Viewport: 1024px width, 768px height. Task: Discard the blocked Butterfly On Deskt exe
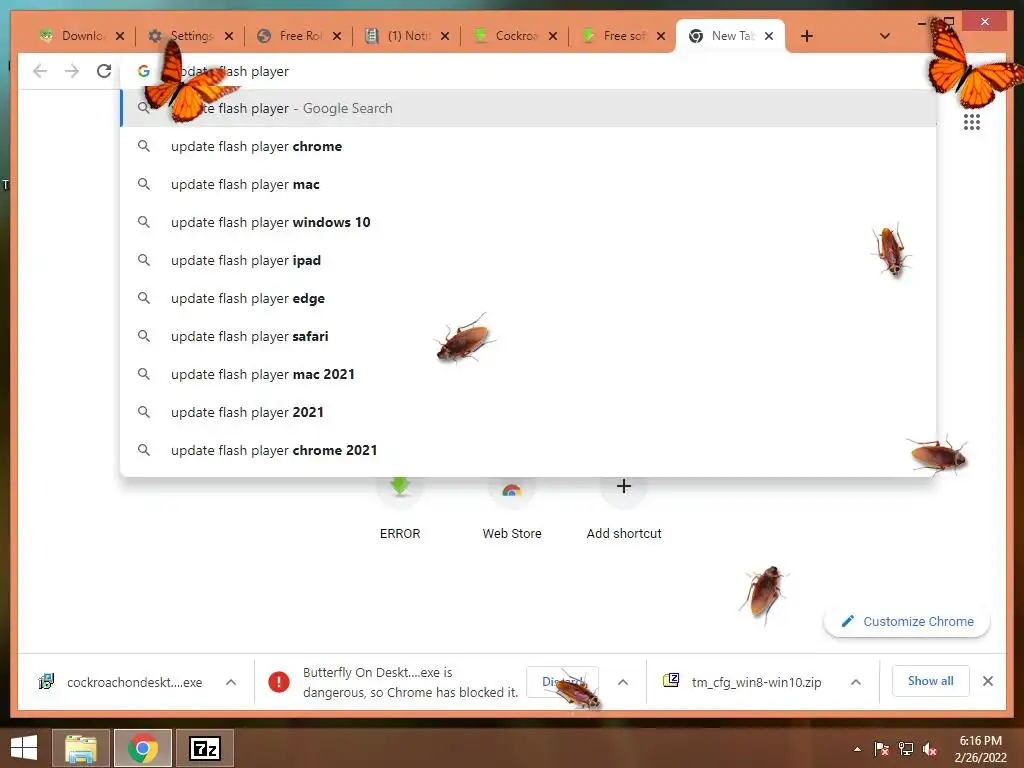pos(562,682)
